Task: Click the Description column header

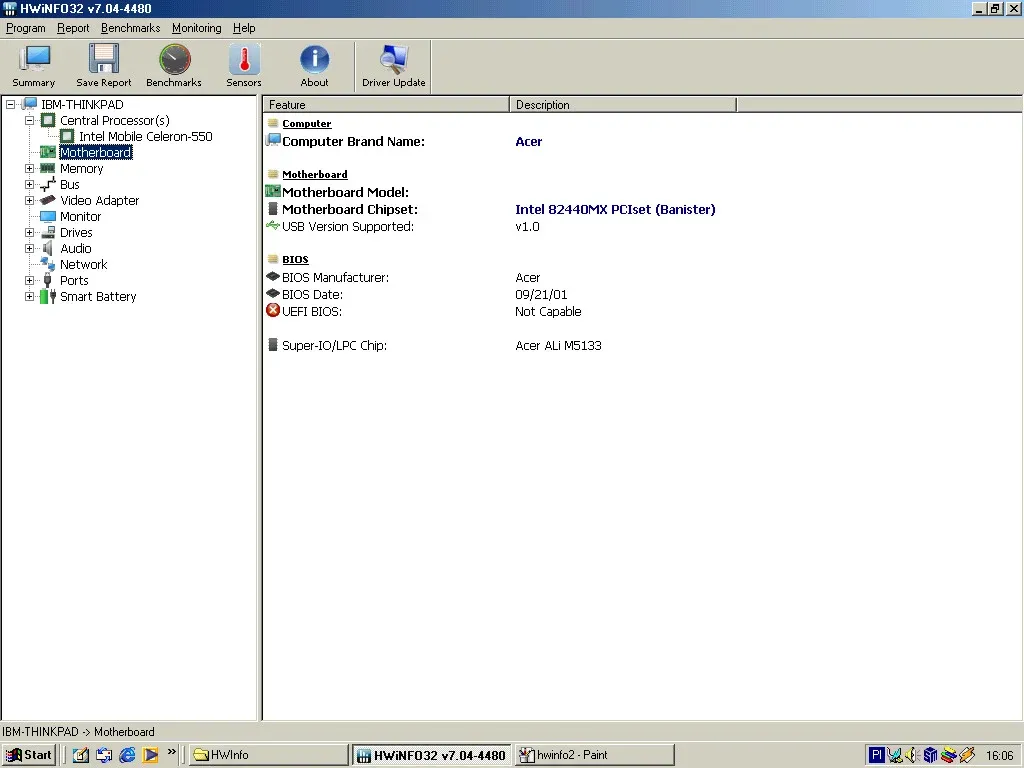Action: coord(623,104)
